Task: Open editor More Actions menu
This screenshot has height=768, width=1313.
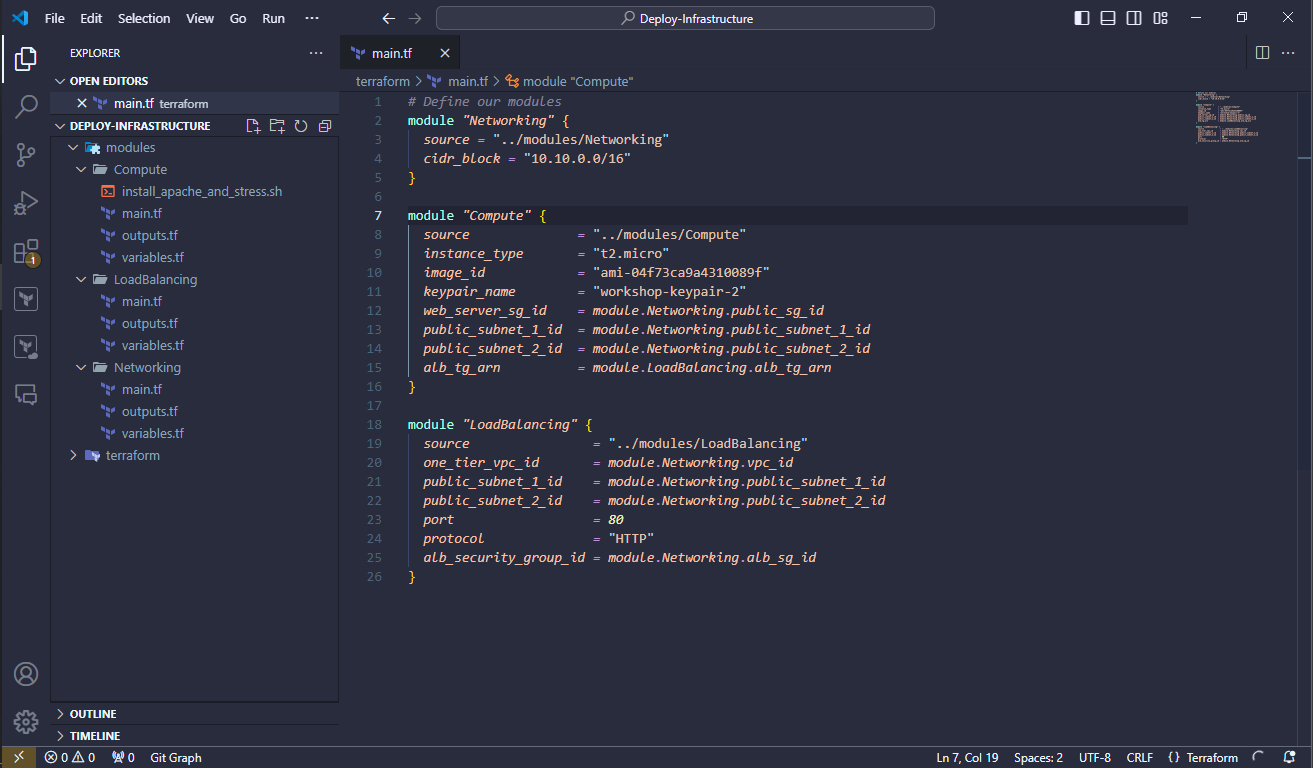Action: pyautogui.click(x=1290, y=53)
